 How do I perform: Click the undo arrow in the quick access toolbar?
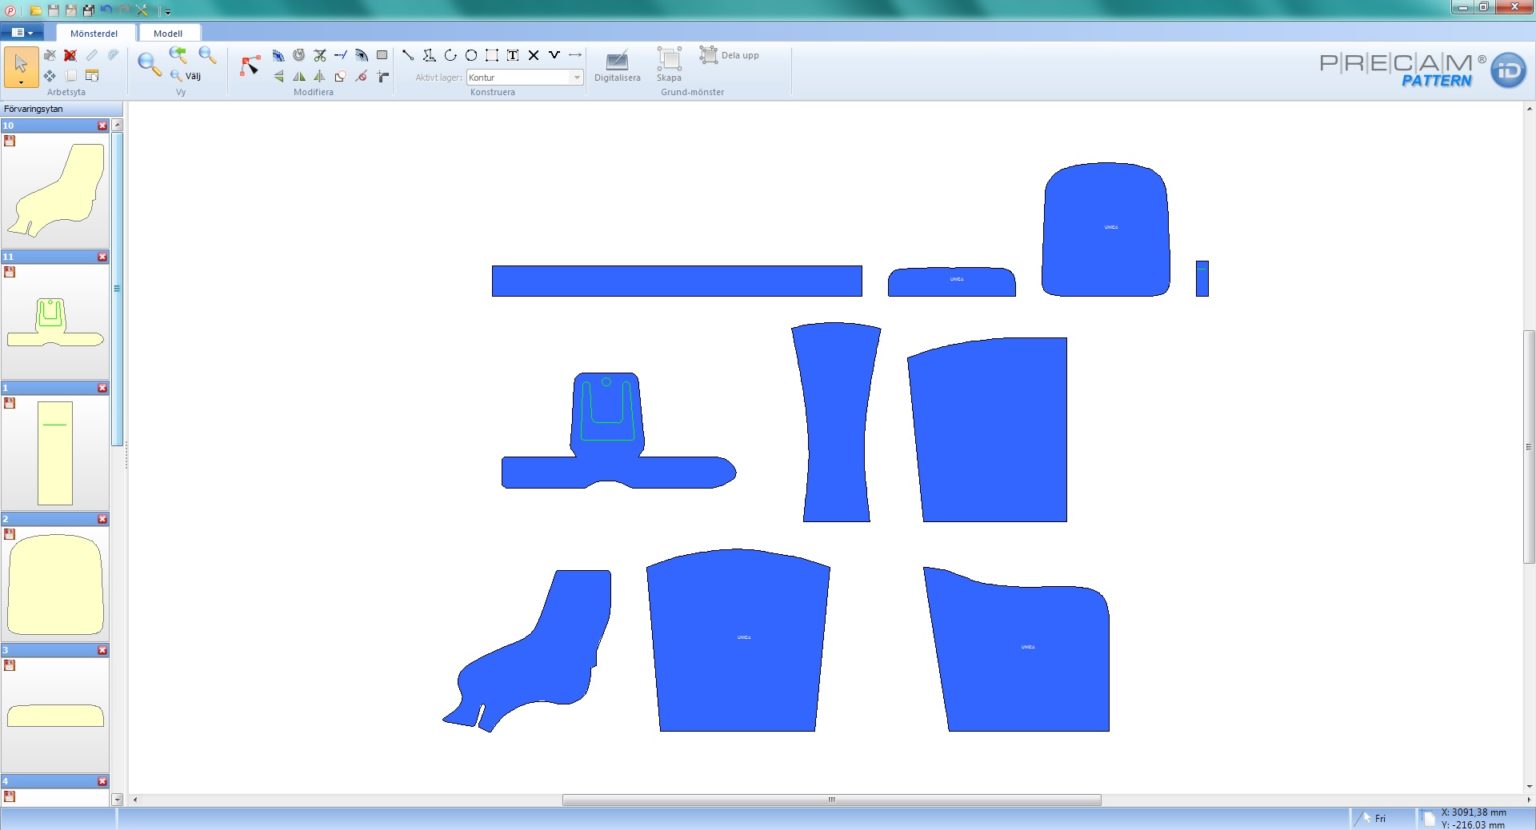(106, 10)
